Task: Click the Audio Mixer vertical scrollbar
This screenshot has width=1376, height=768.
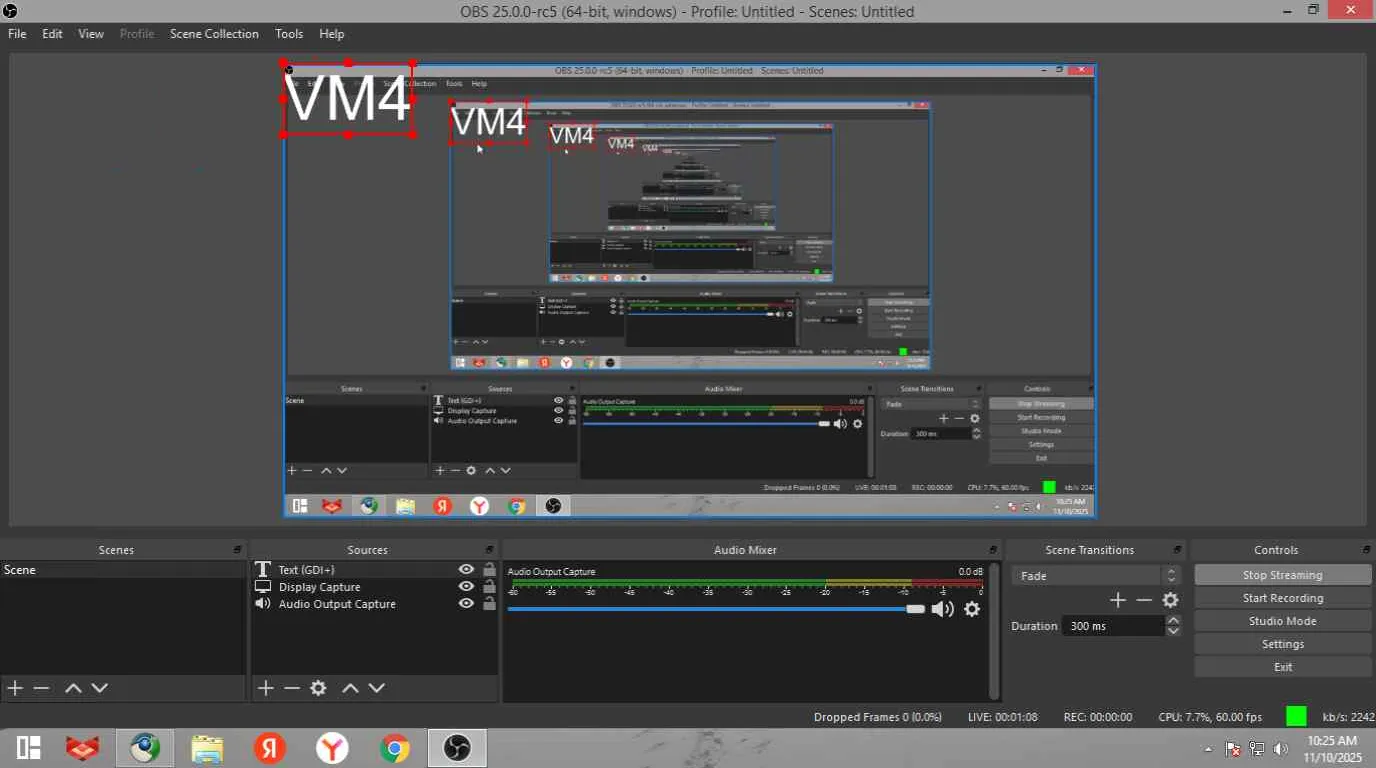Action: click(x=993, y=631)
